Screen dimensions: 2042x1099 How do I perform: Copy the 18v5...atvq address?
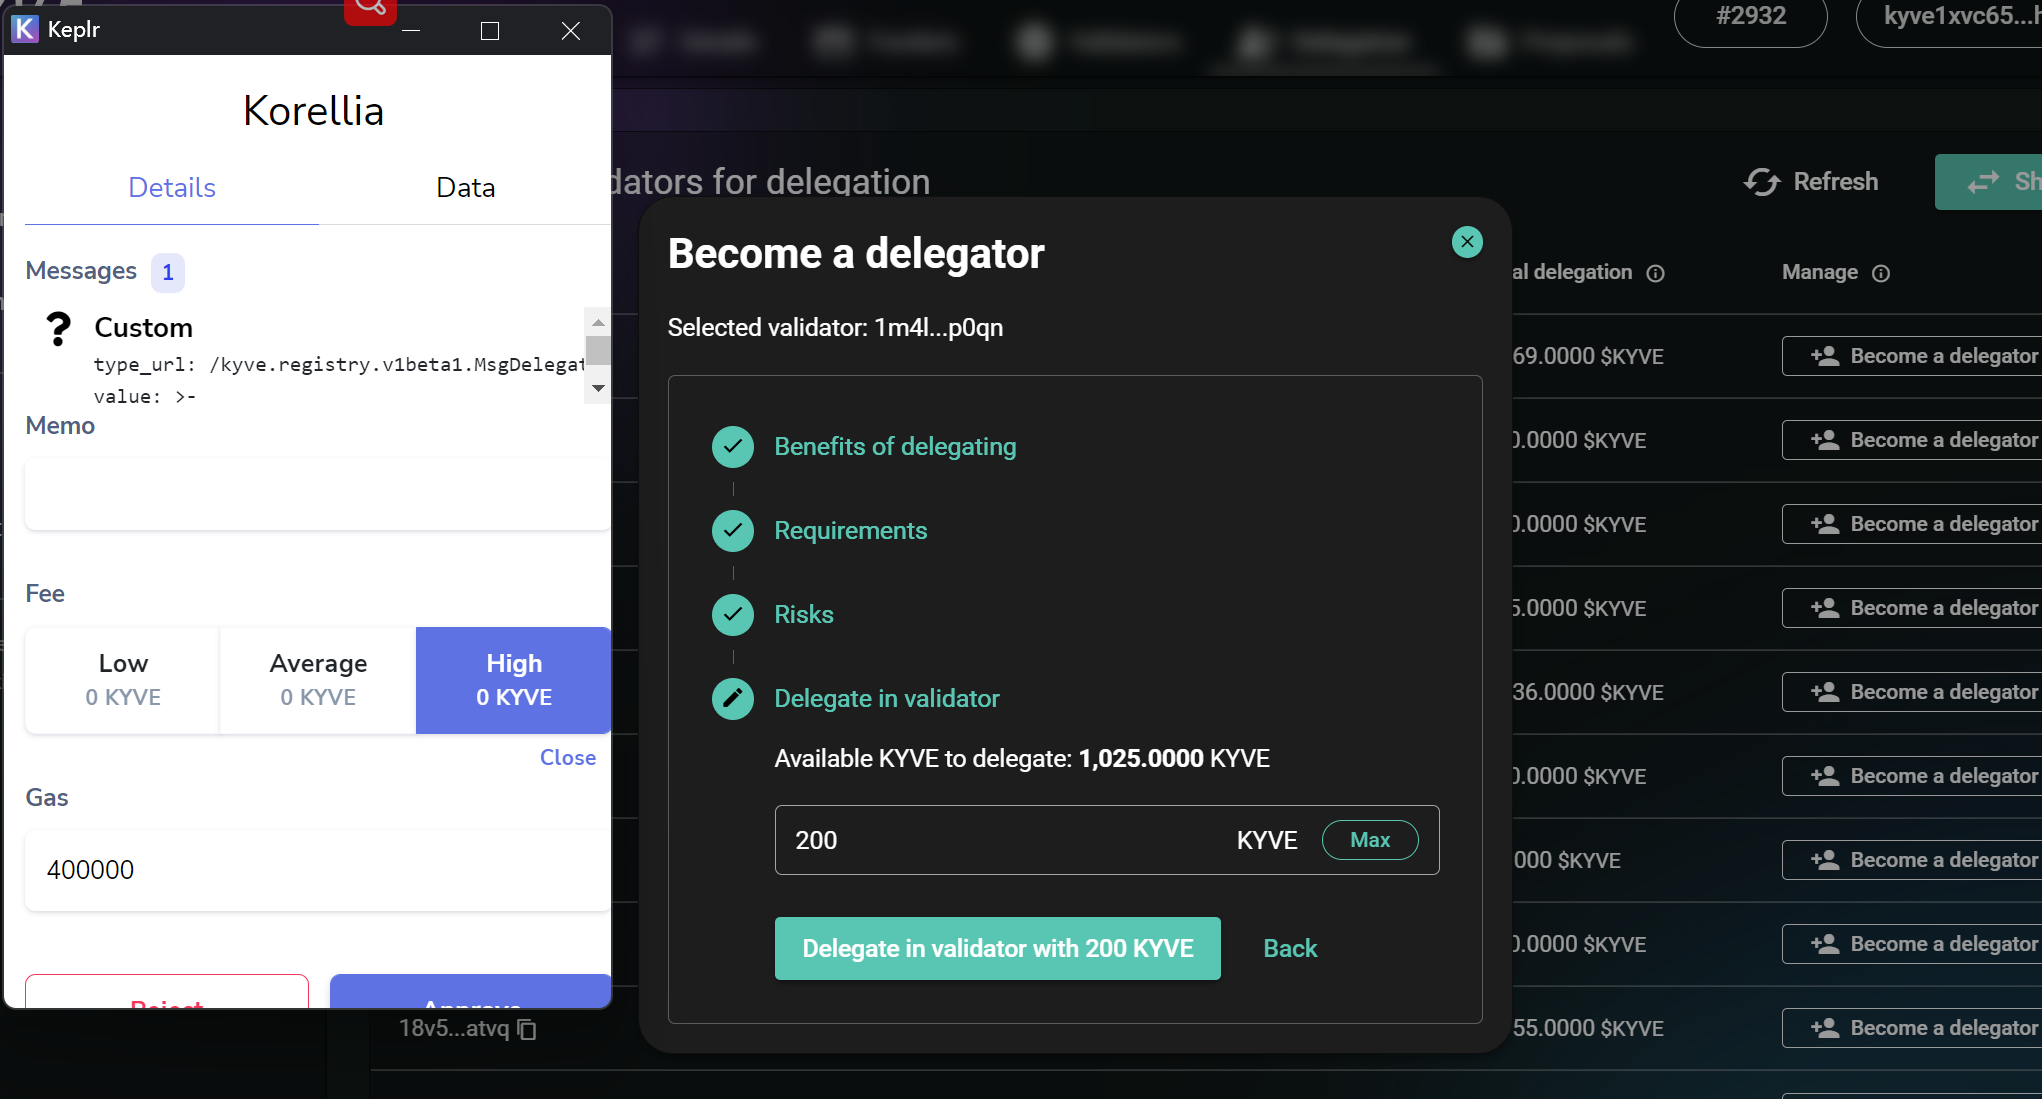[528, 1029]
